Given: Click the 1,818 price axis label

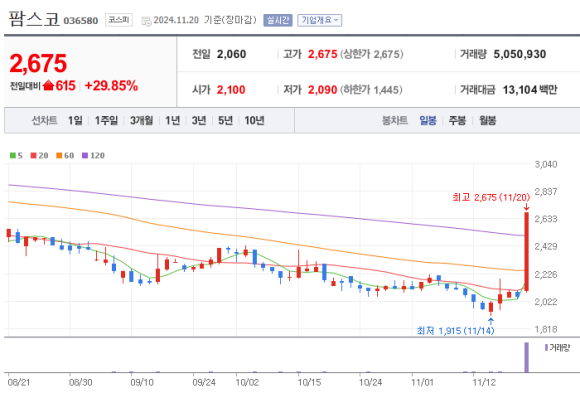Looking at the screenshot, I should click(546, 329).
